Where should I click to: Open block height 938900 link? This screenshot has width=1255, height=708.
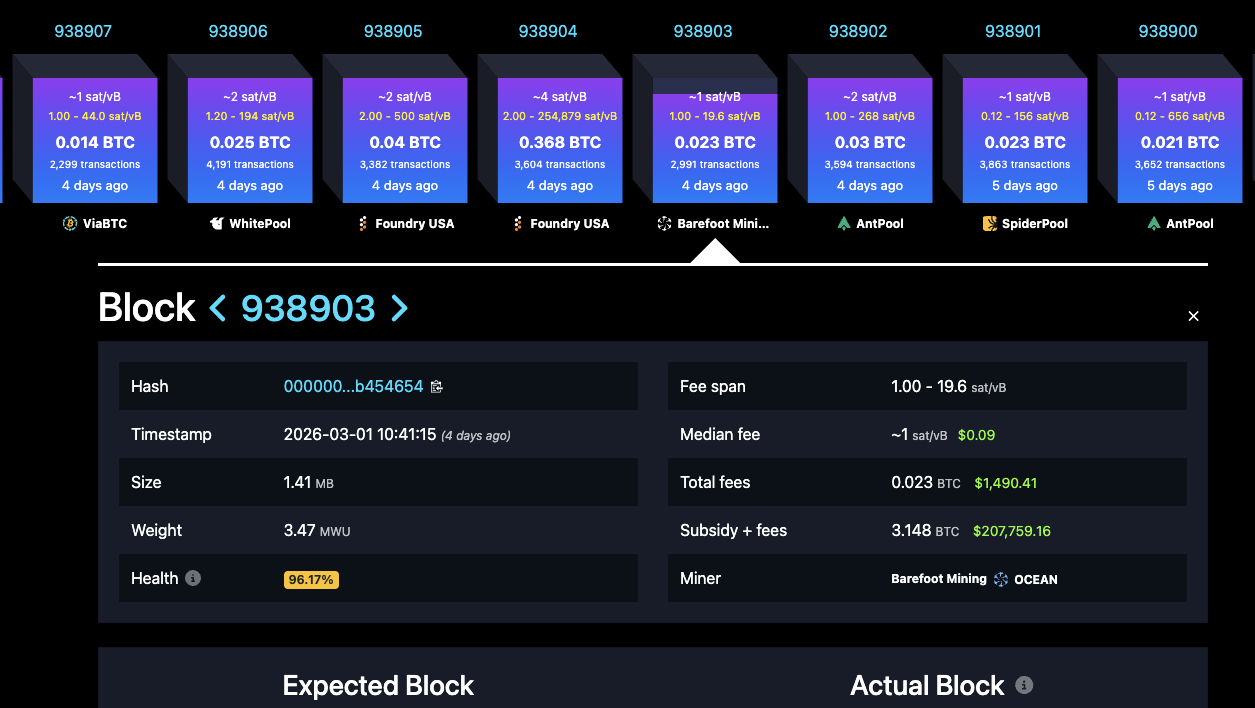(x=1167, y=31)
